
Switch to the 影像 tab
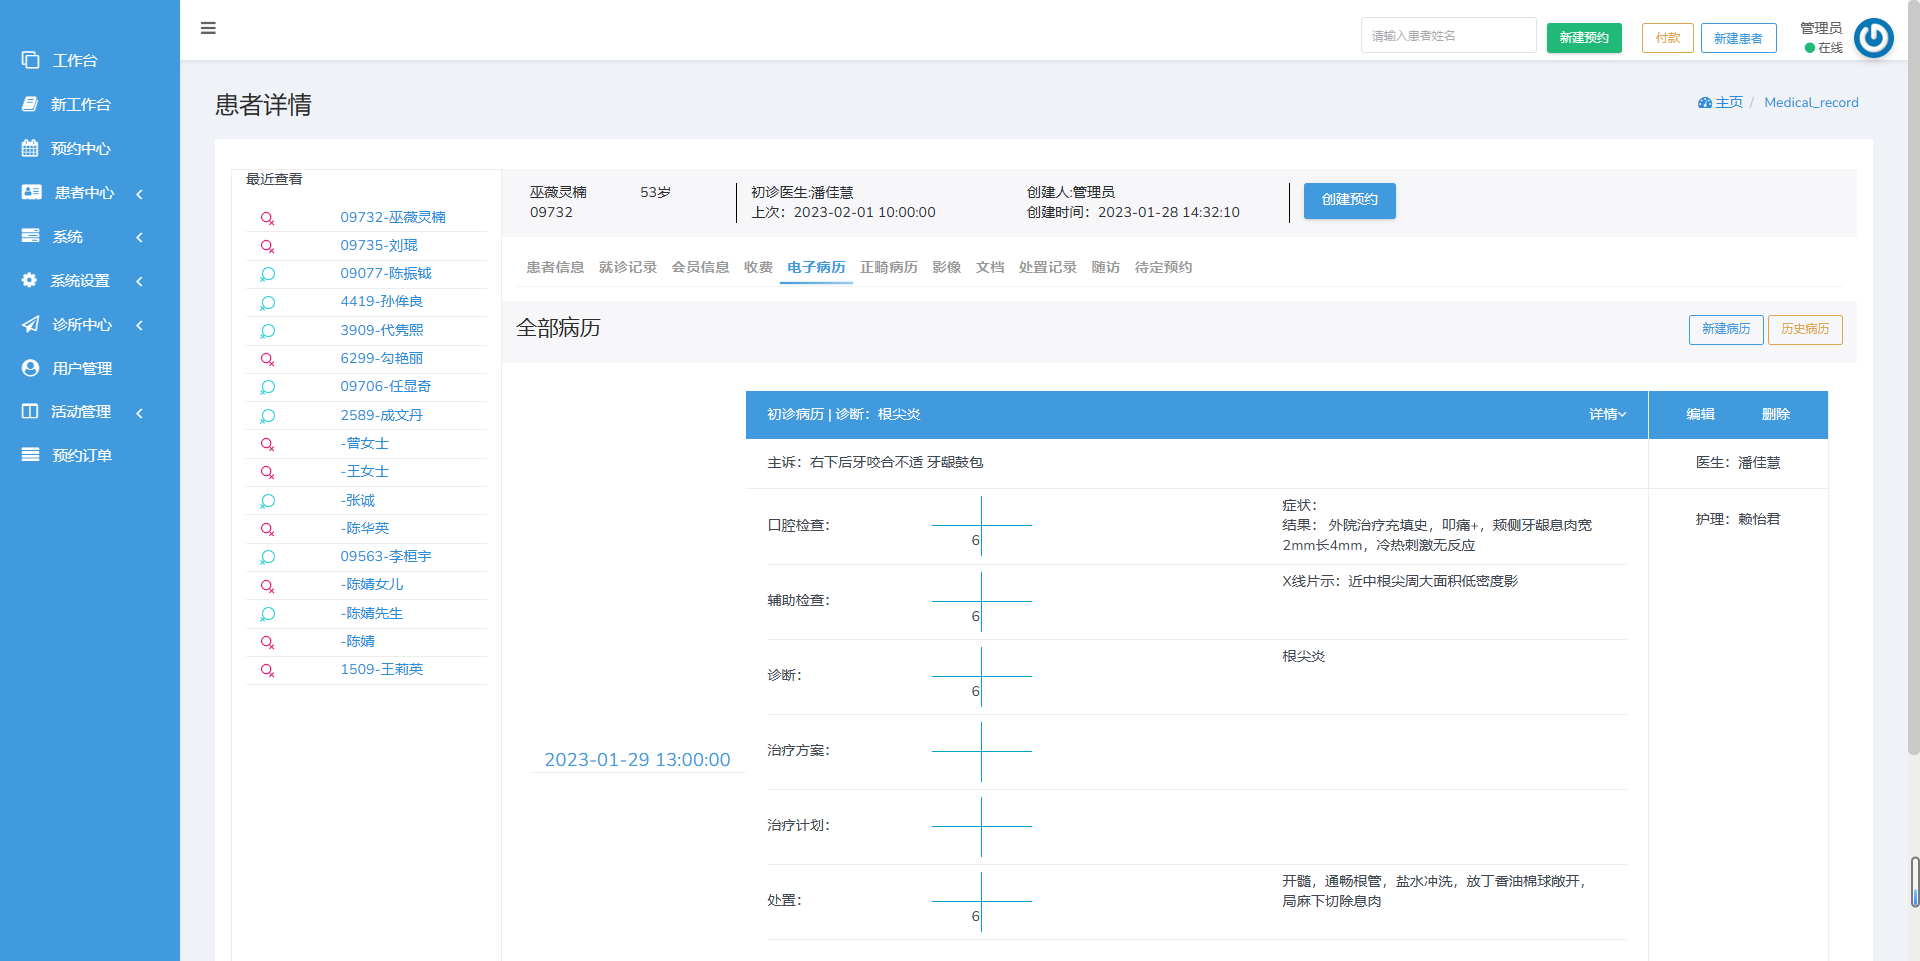[x=947, y=267]
